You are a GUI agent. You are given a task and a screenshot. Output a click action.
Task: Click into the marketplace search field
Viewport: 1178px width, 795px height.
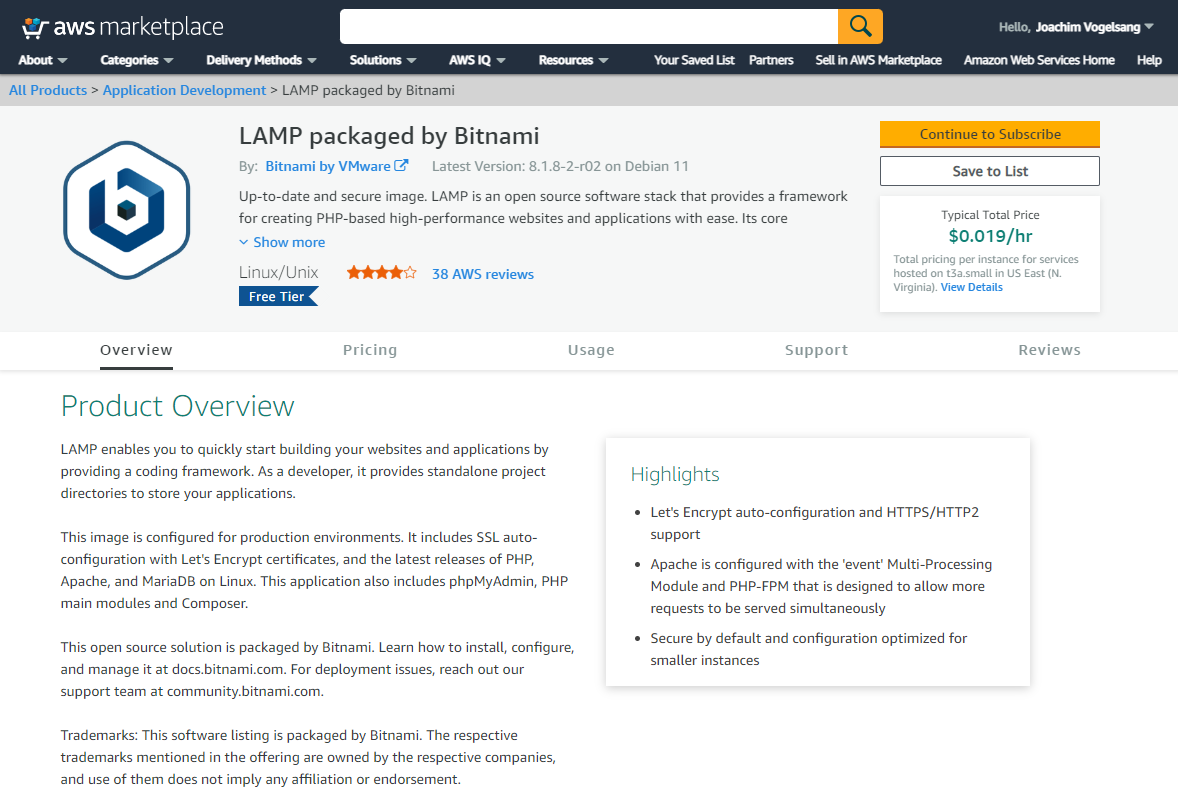pyautogui.click(x=588, y=26)
